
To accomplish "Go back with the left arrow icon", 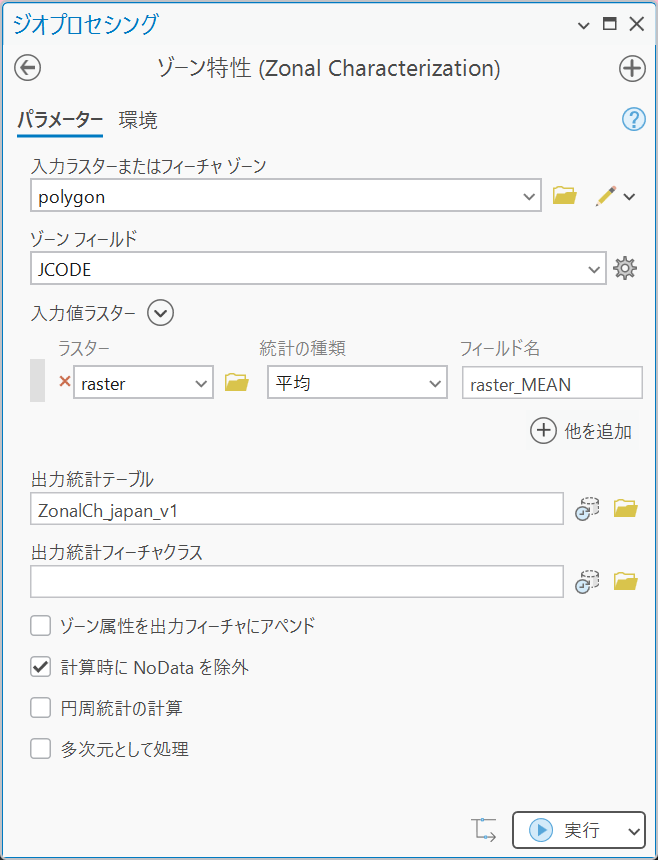I will pyautogui.click(x=27, y=68).
